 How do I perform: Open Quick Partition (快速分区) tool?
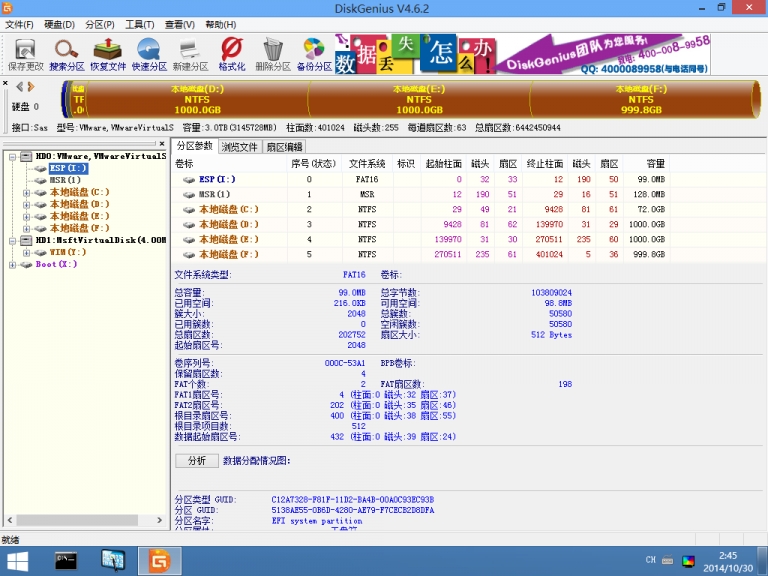tap(149, 55)
